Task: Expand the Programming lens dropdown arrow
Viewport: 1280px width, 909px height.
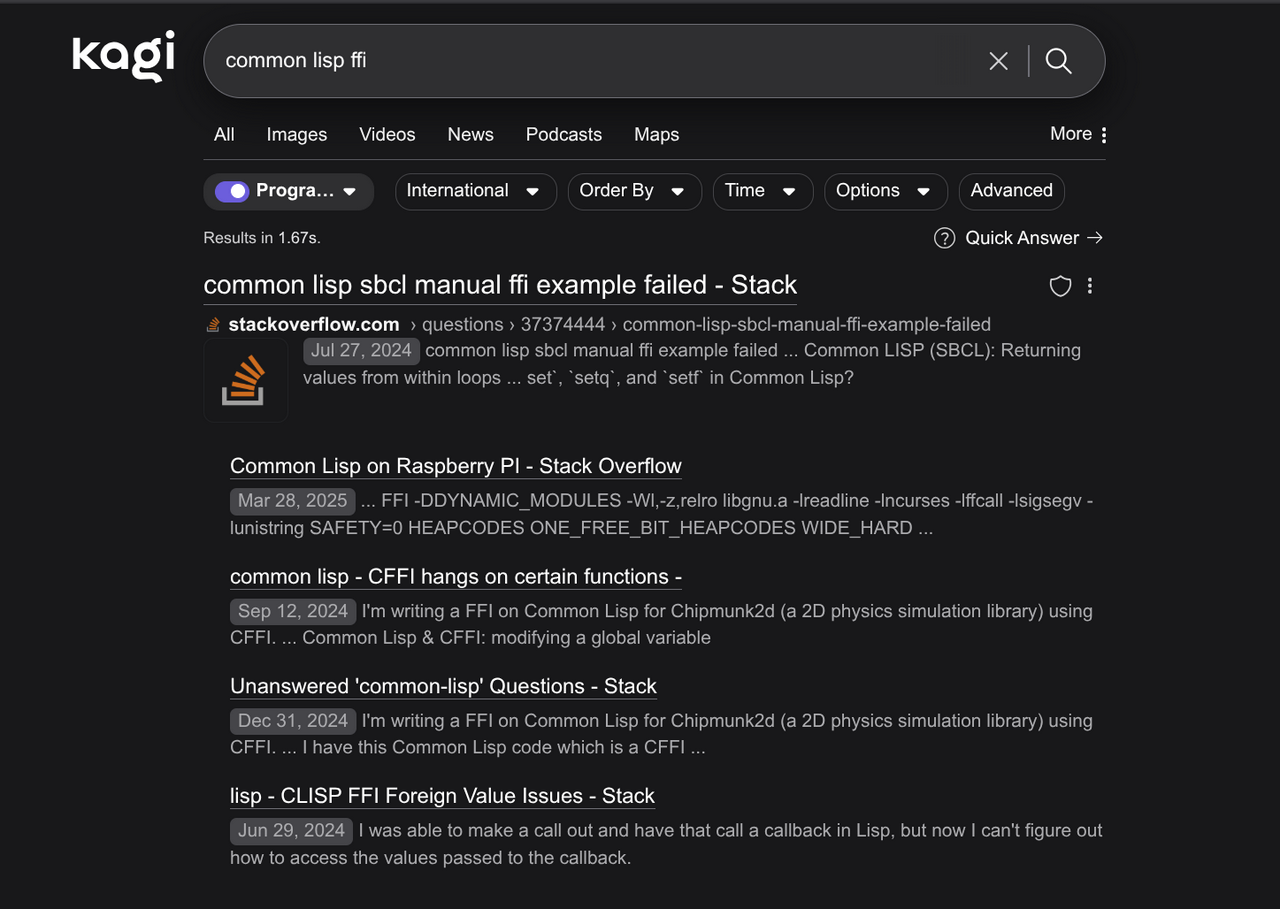Action: pos(349,192)
